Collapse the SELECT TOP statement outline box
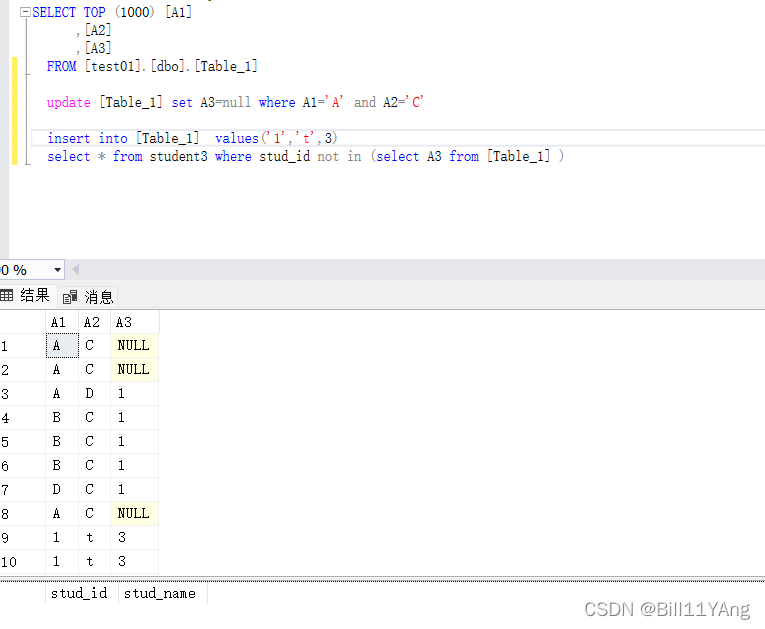Image resolution: width=765 pixels, height=629 pixels. click(x=25, y=12)
